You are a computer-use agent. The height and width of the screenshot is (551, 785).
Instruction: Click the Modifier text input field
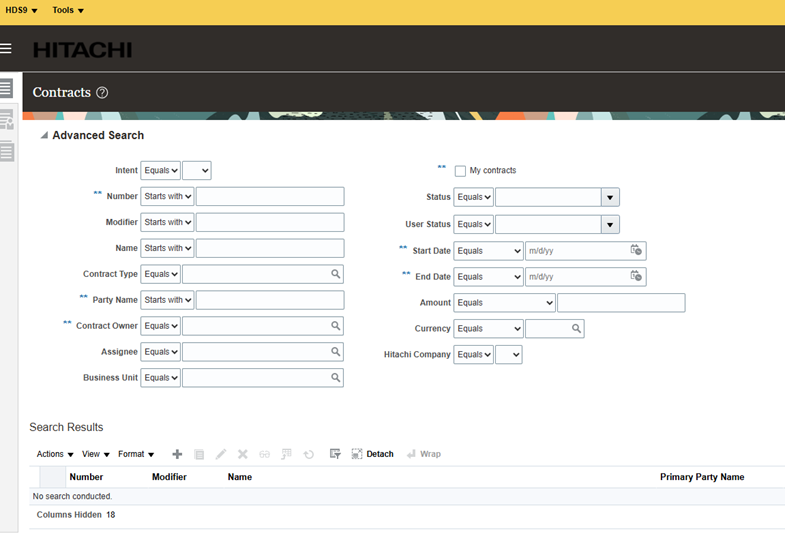[270, 222]
